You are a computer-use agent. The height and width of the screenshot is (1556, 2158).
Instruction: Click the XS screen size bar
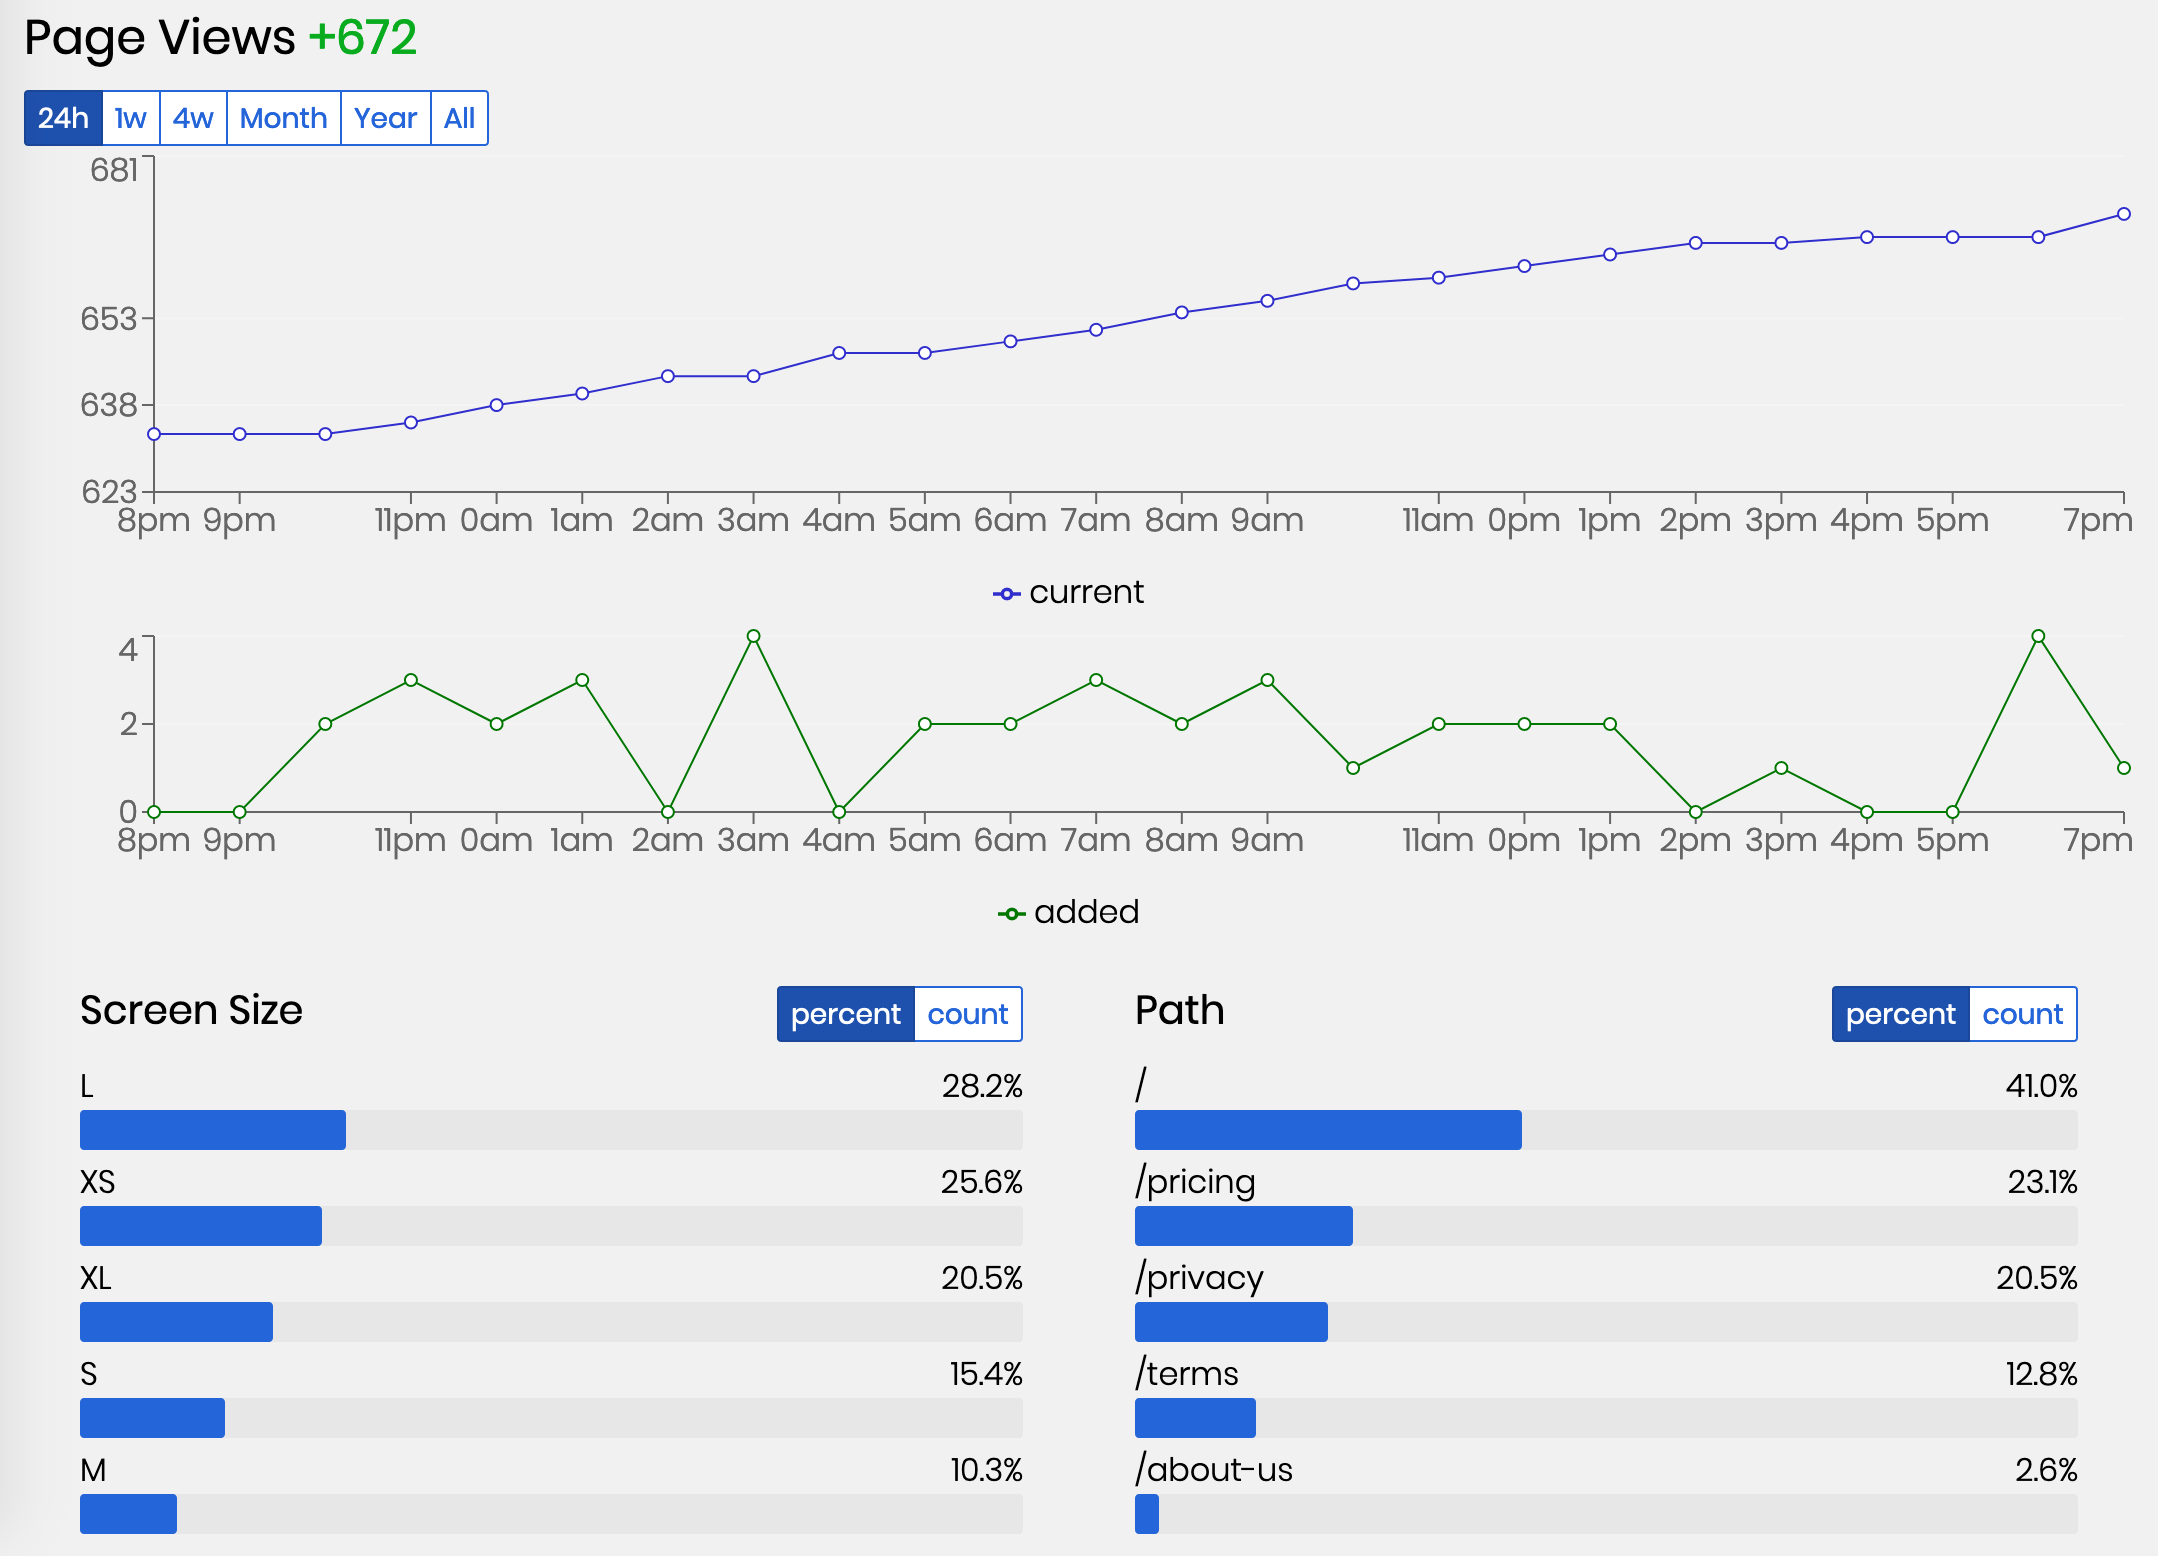(201, 1226)
